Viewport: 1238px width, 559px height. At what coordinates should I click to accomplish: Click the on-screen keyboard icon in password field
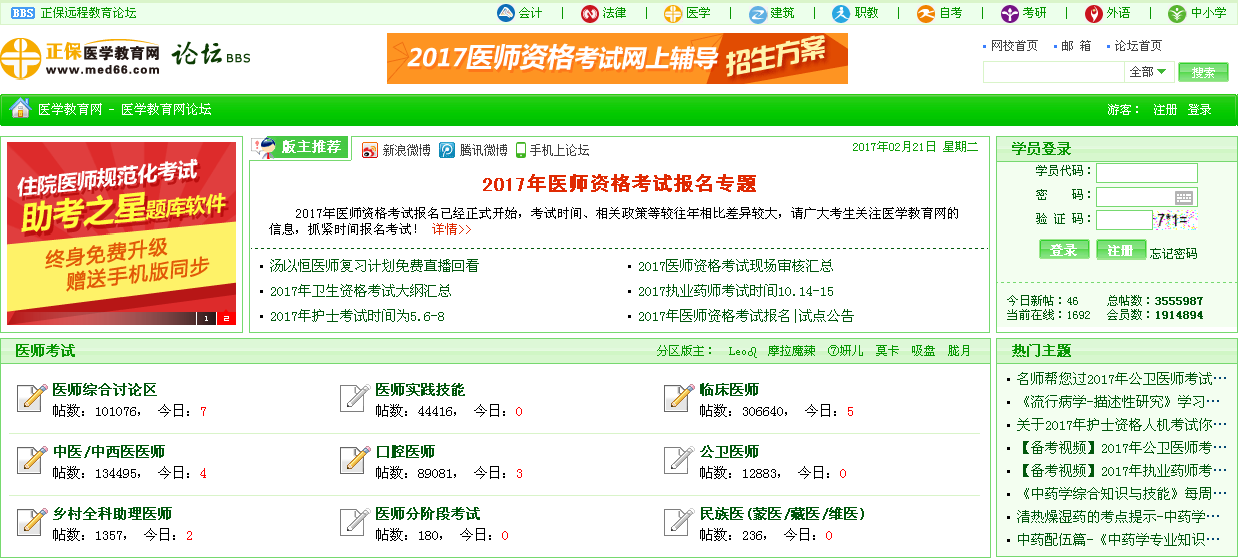[1184, 197]
